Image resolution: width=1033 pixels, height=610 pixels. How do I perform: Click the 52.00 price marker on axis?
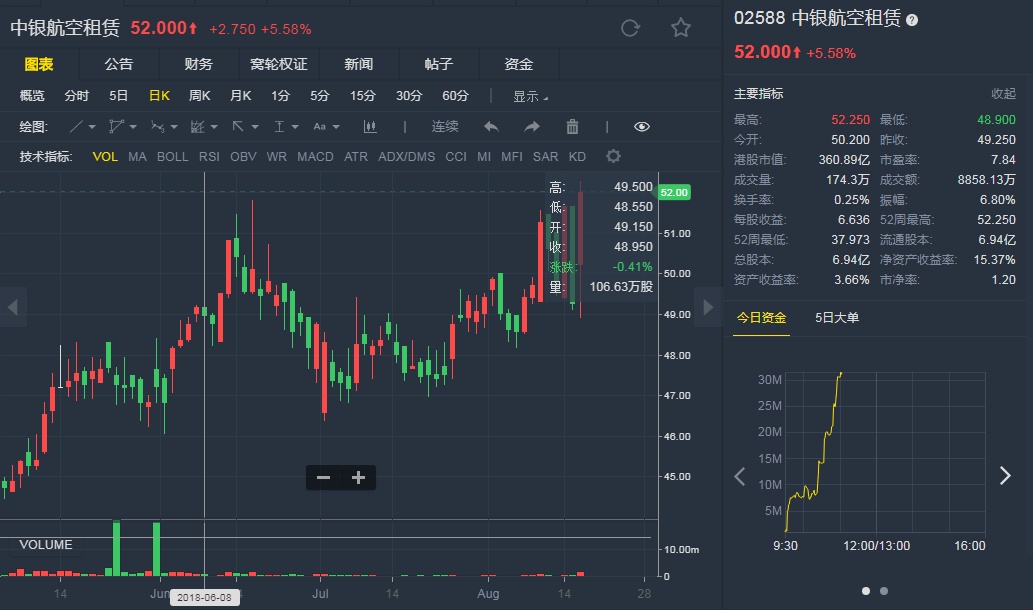[x=674, y=192]
